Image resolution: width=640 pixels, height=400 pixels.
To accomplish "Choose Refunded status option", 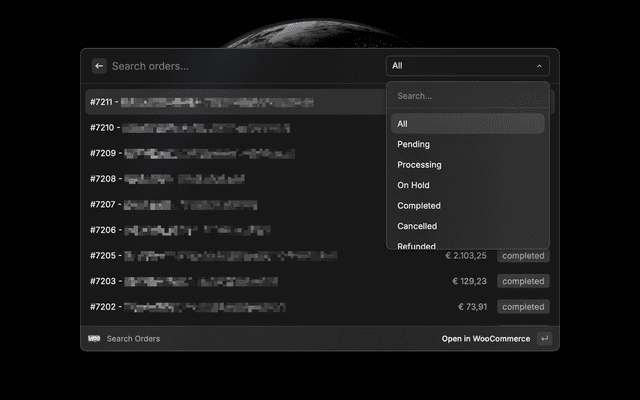I will point(467,245).
